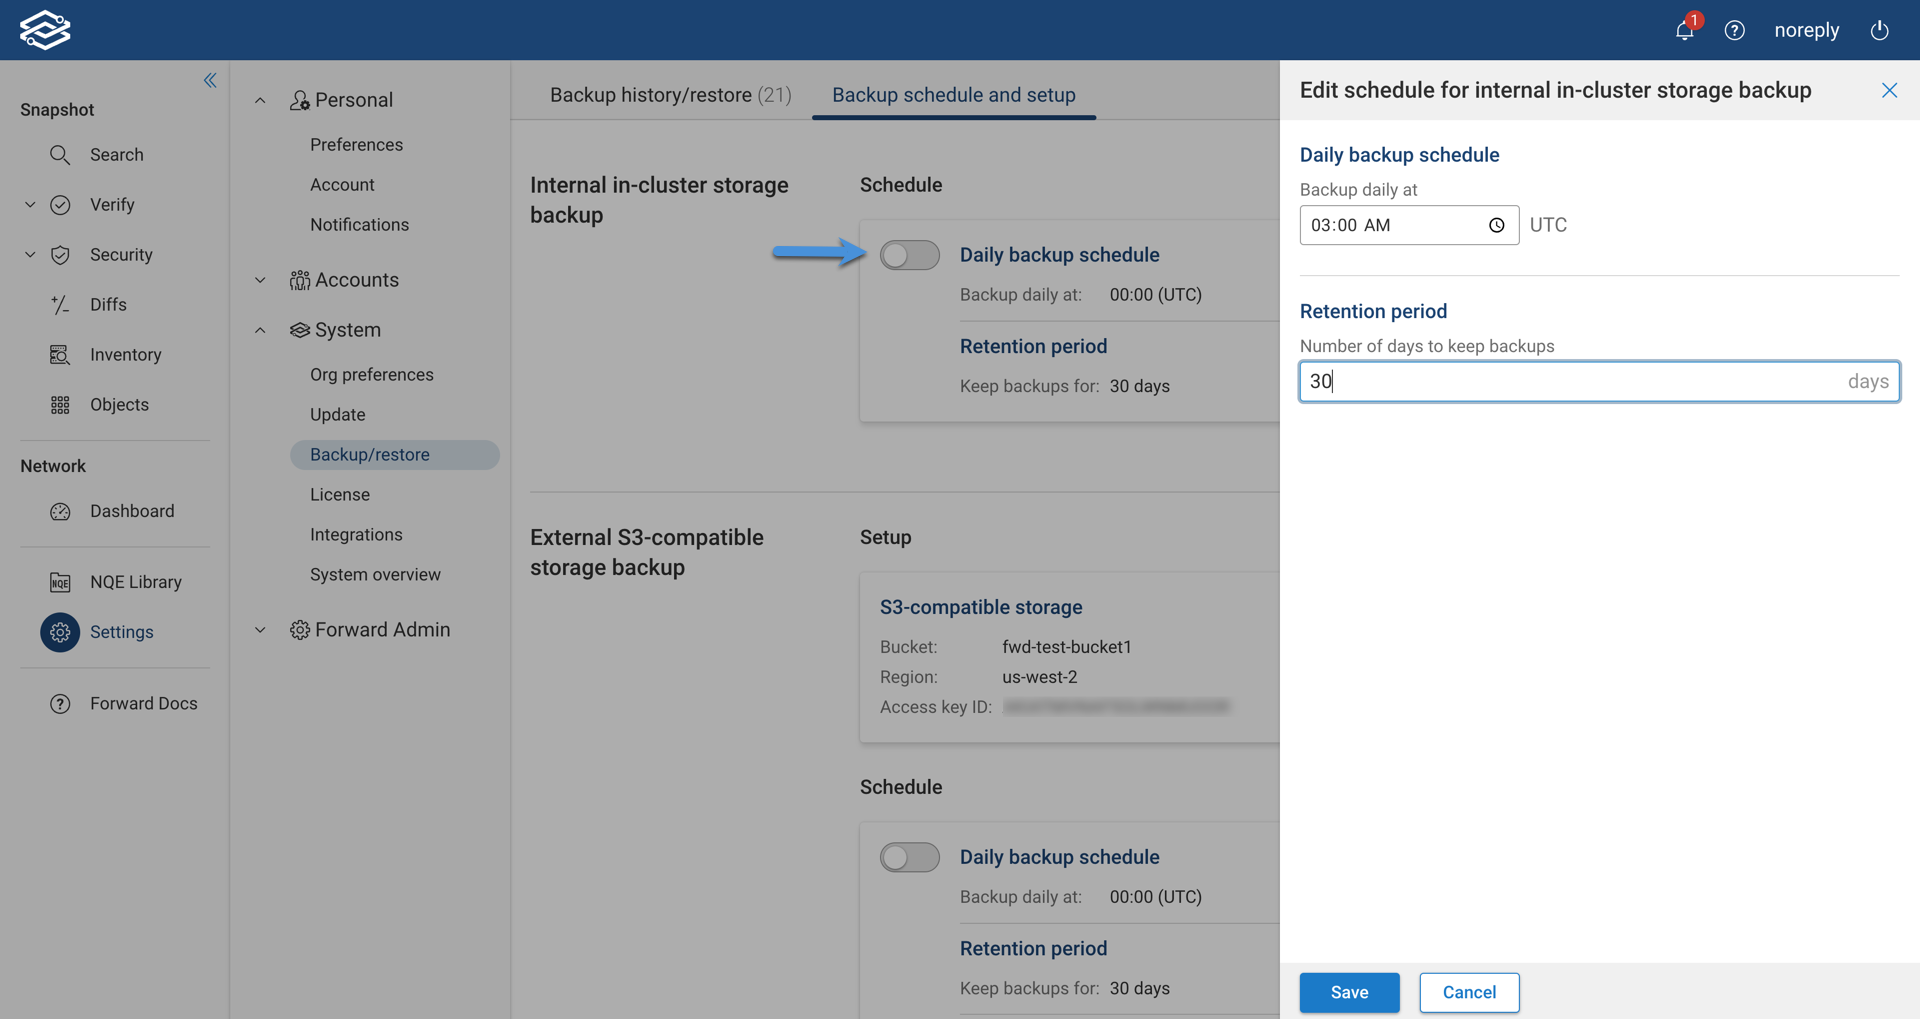The height and width of the screenshot is (1019, 1920).
Task: Select the Inventory icon
Action: [x=60, y=354]
